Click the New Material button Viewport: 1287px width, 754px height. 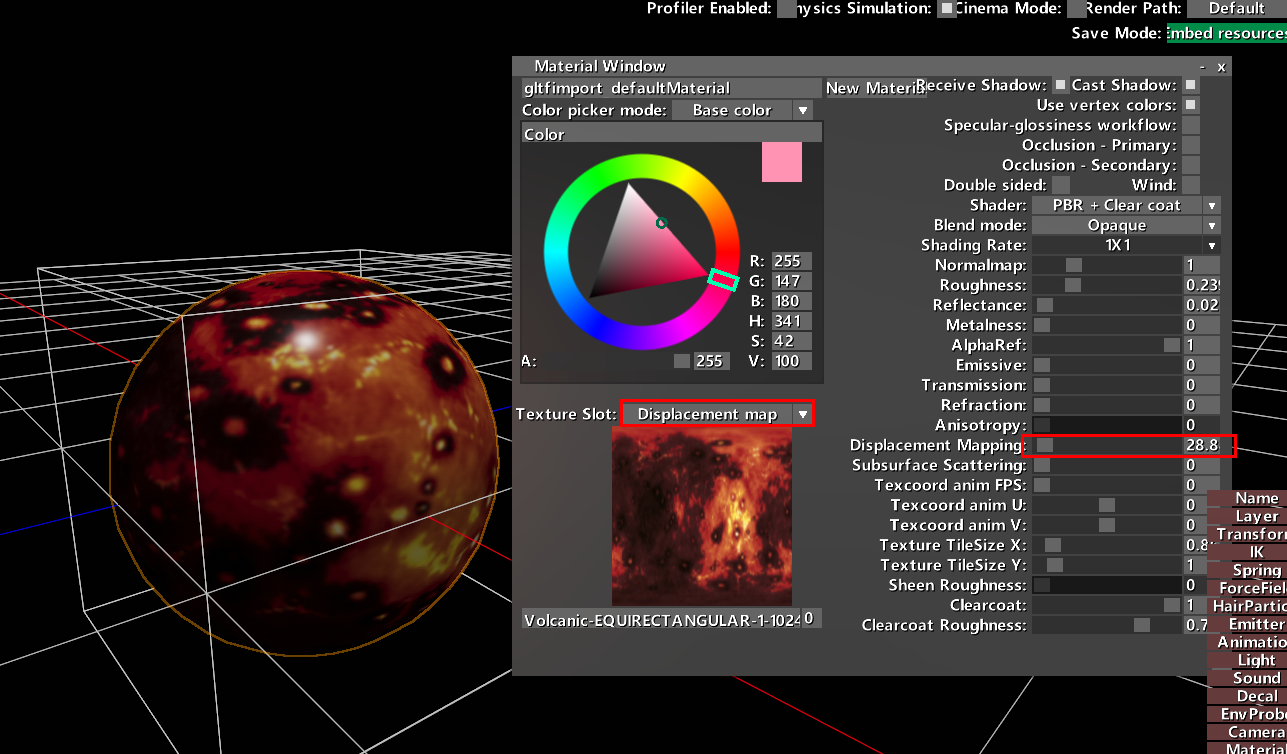874,88
